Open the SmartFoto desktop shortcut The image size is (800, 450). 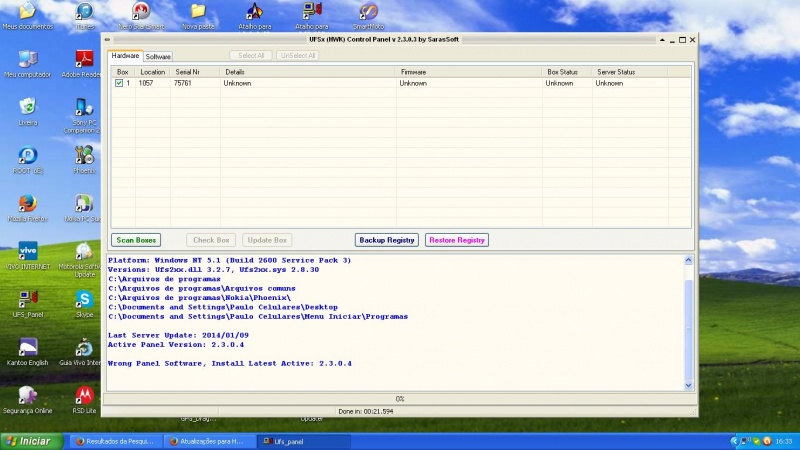click(368, 15)
